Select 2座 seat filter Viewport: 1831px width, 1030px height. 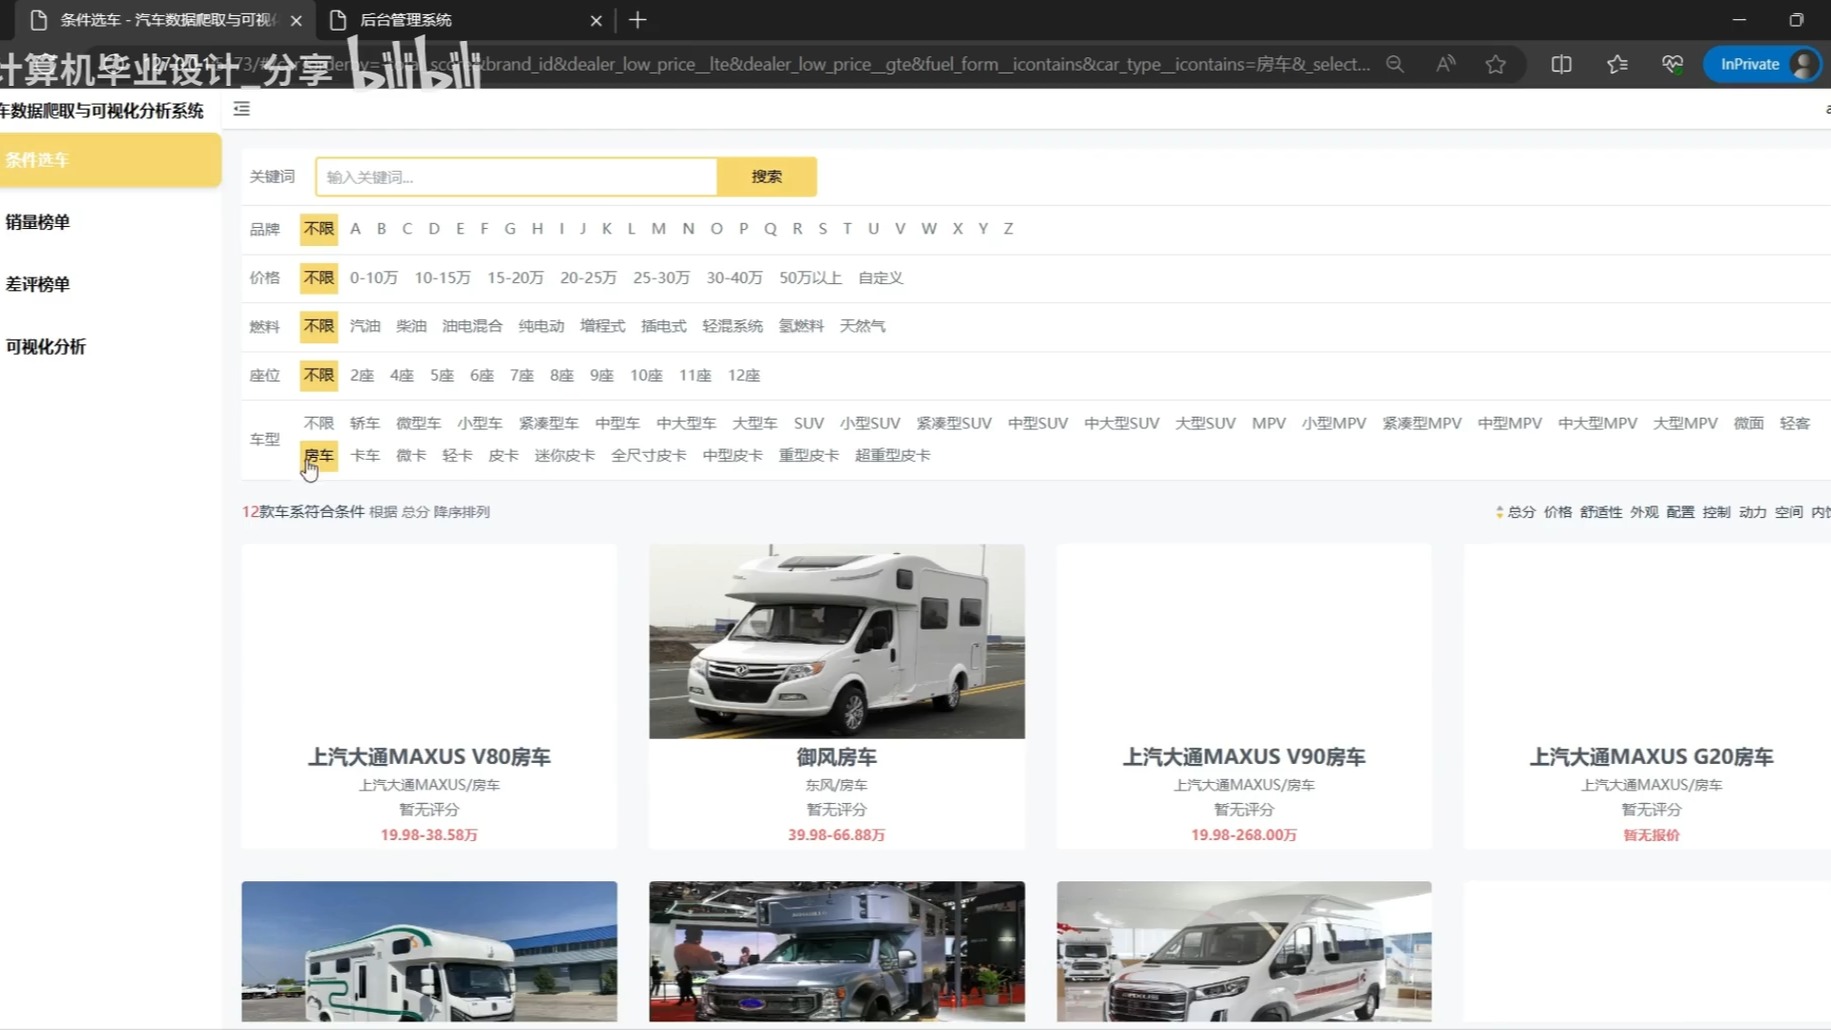(362, 376)
